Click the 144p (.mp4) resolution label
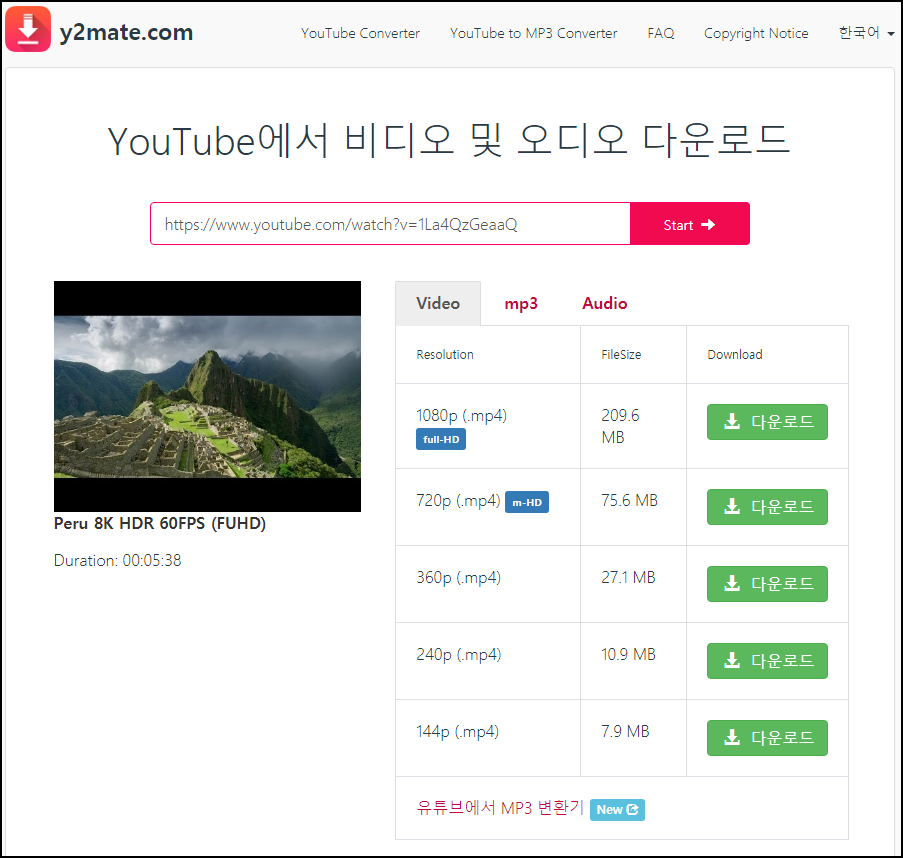Viewport: 903px width, 858px height. pos(457,732)
